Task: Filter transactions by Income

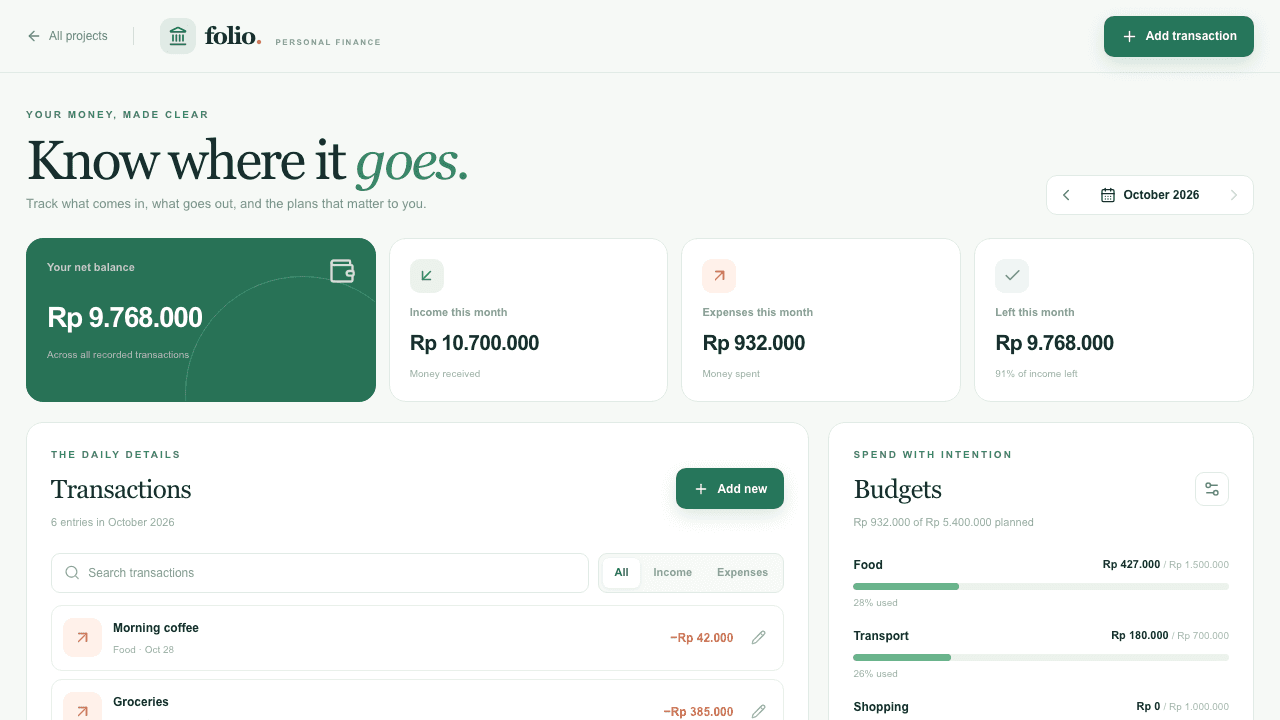Action: [x=672, y=573]
